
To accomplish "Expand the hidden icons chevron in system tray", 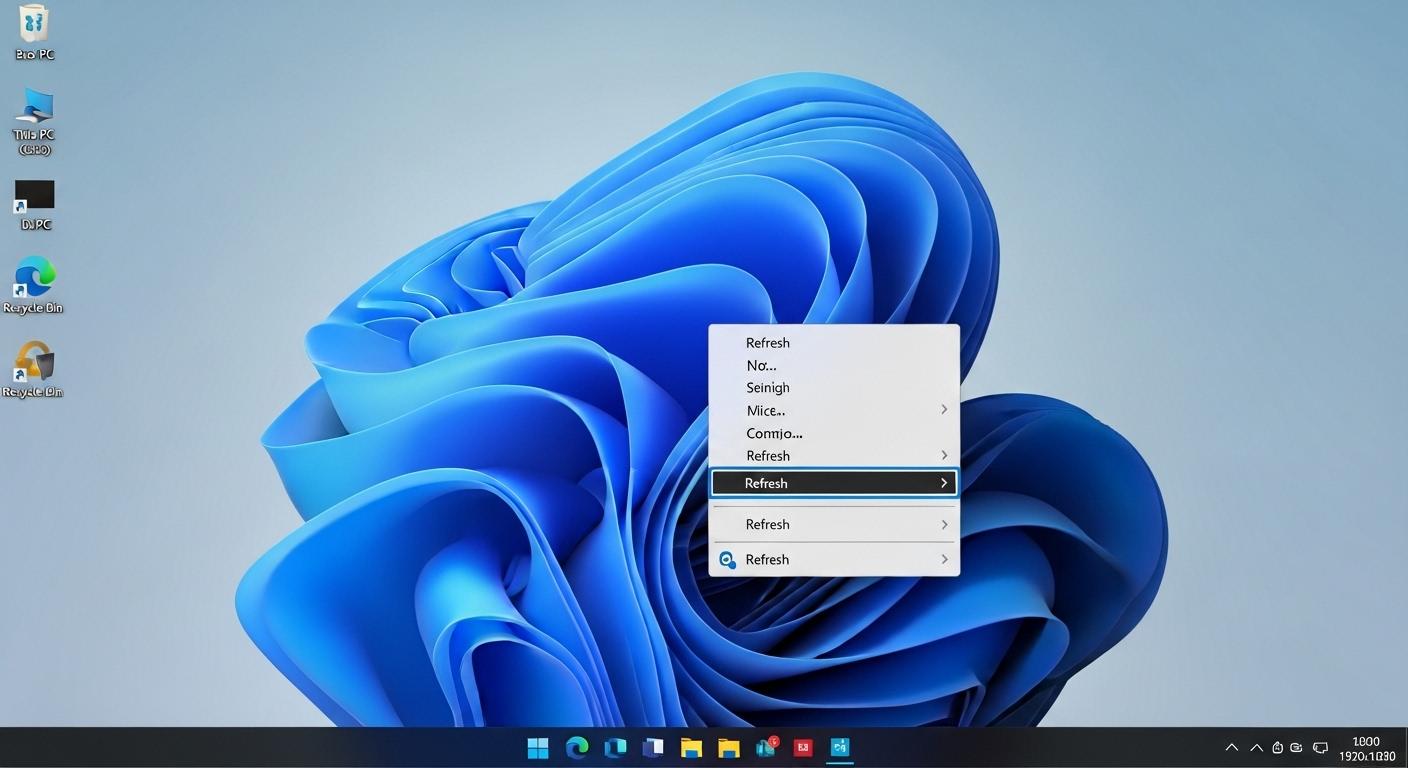I will pyautogui.click(x=1231, y=747).
